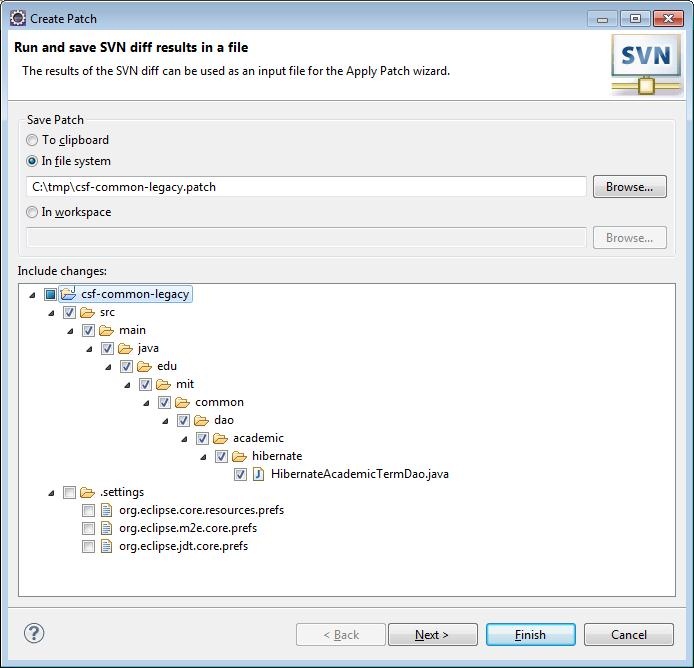Select the HibernateAcademicTermDao.java tree row label
The image size is (694, 668).
pos(359,474)
